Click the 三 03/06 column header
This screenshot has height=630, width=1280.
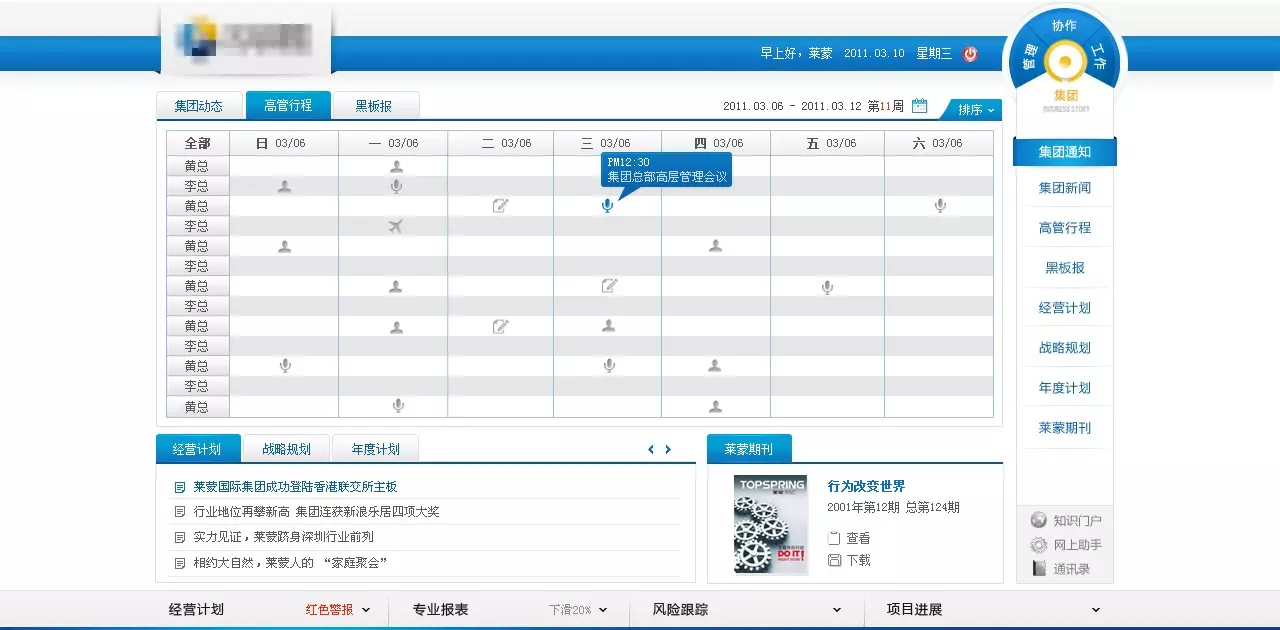click(x=606, y=143)
